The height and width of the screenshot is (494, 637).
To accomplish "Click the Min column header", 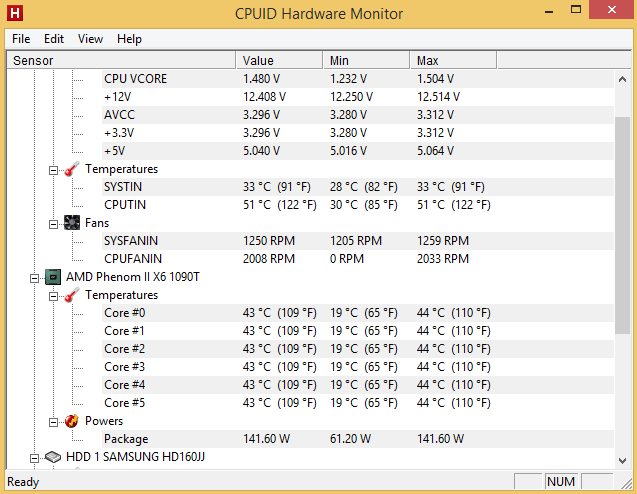I will point(366,61).
